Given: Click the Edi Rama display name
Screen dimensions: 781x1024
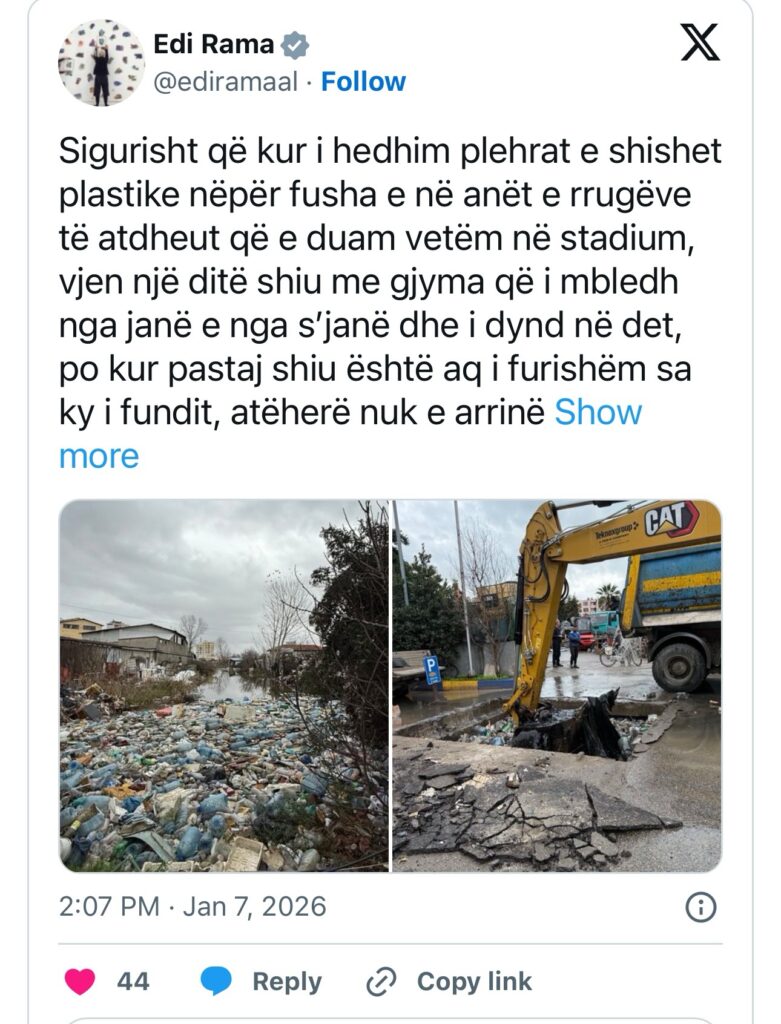Looking at the screenshot, I should coord(214,44).
